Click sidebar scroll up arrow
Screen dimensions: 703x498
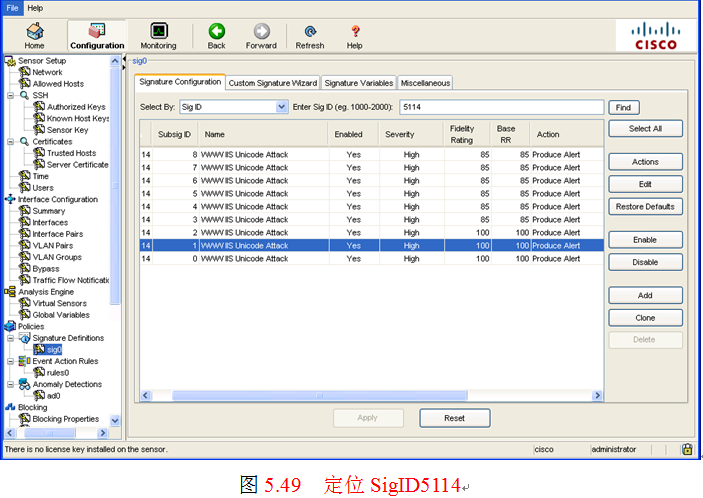click(x=115, y=61)
